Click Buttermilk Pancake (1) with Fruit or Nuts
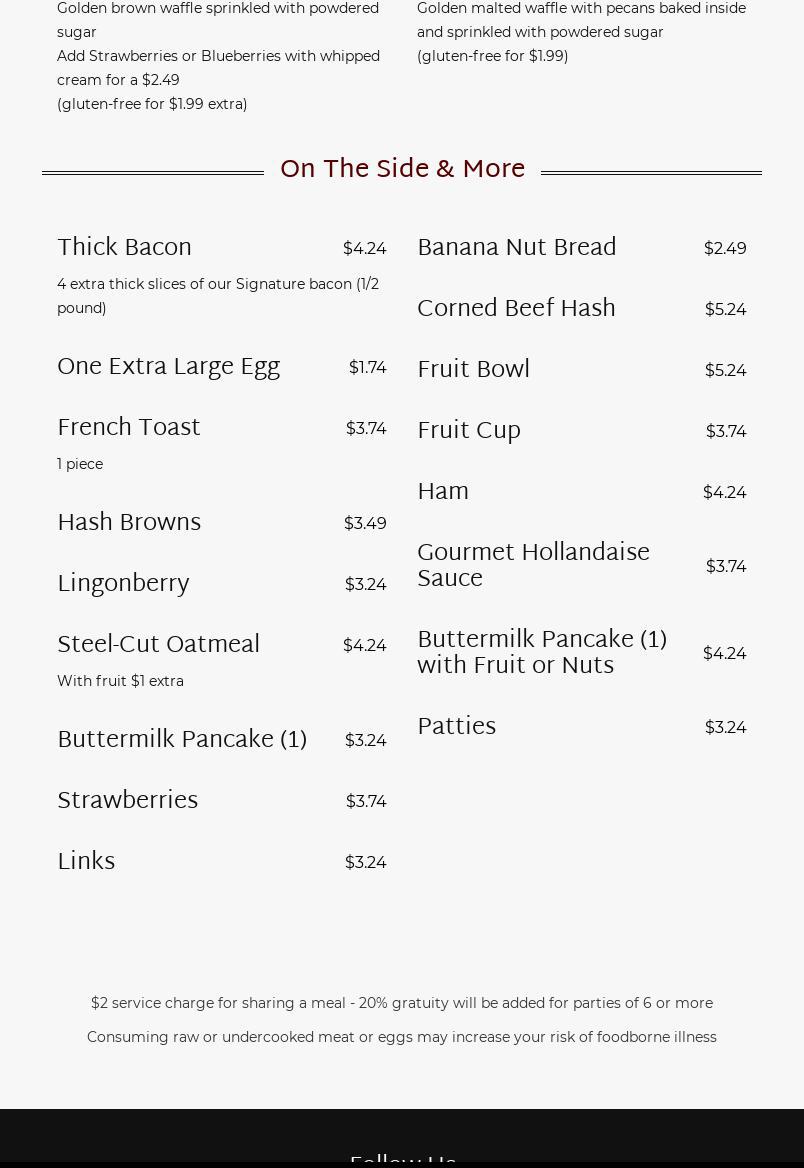 (541, 652)
